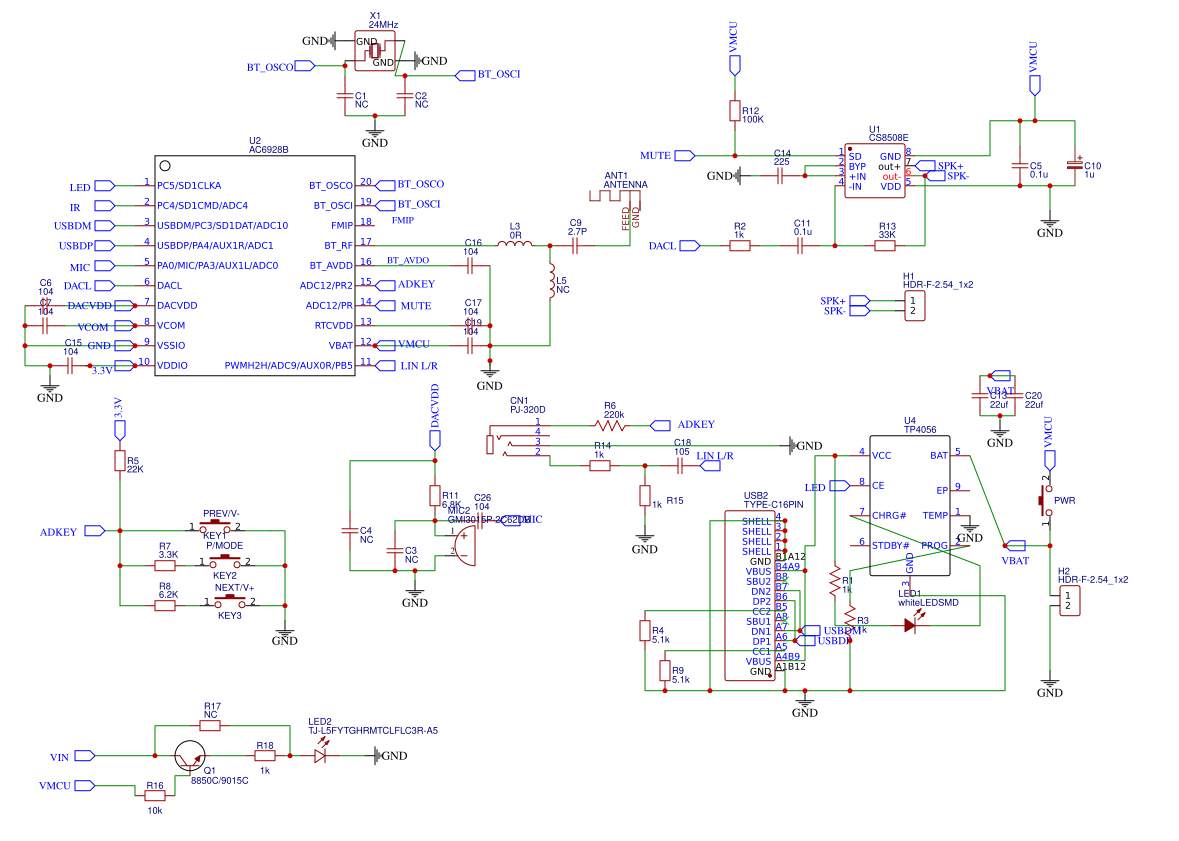Click the 'TP4056' part name text
Viewport: 1179px width, 841px height.
920,430
